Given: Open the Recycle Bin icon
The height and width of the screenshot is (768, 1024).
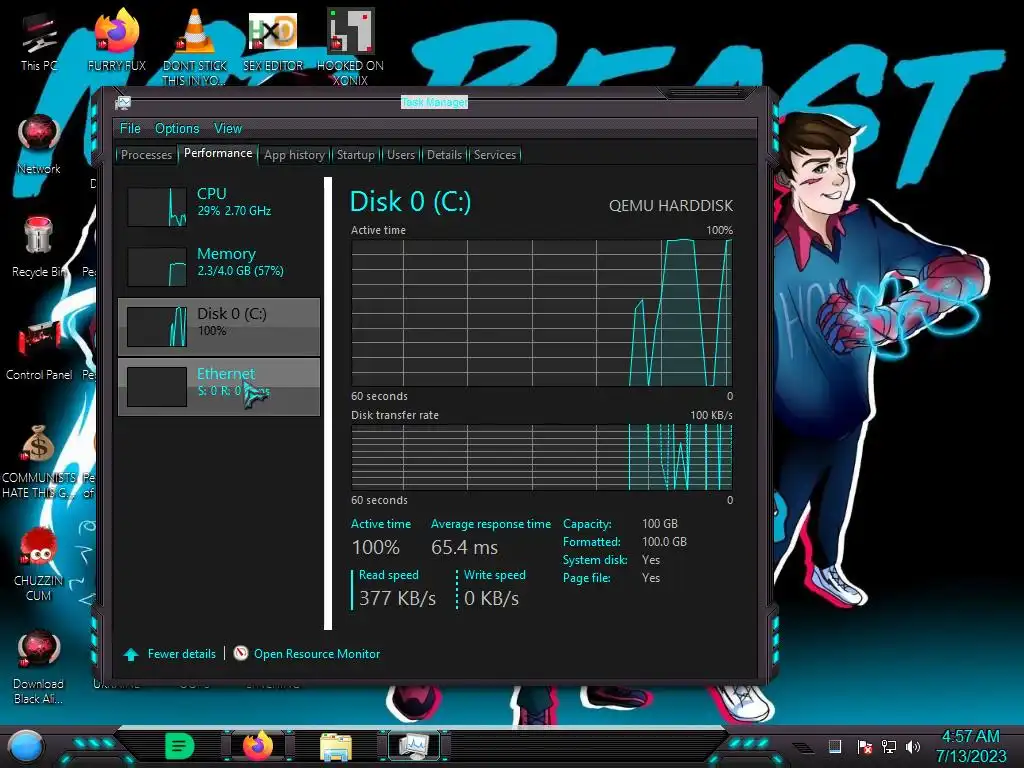Looking at the screenshot, I should (39, 247).
